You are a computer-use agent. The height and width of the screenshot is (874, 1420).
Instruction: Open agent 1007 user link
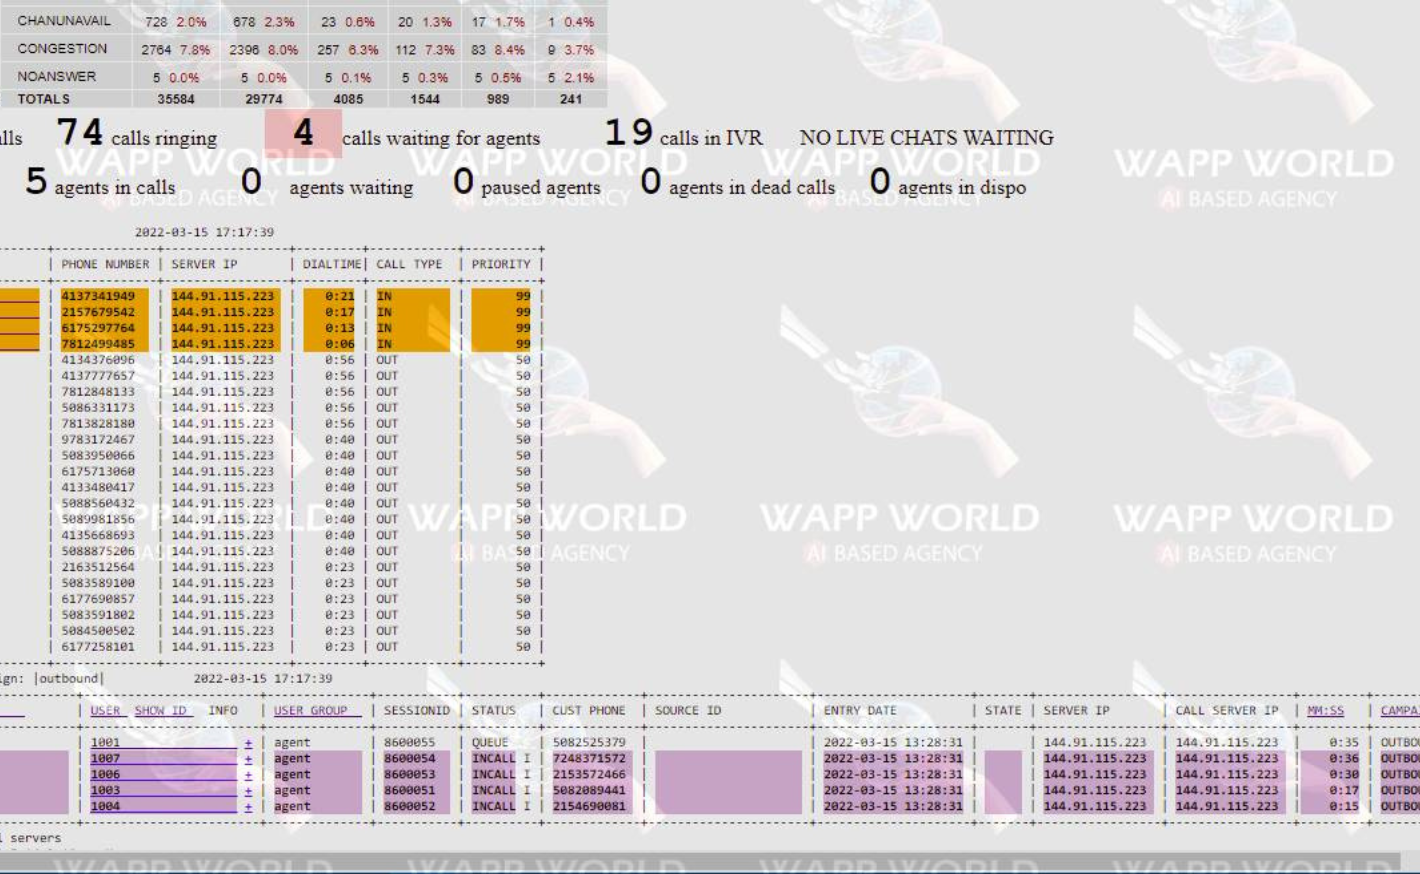pyautogui.click(x=105, y=759)
